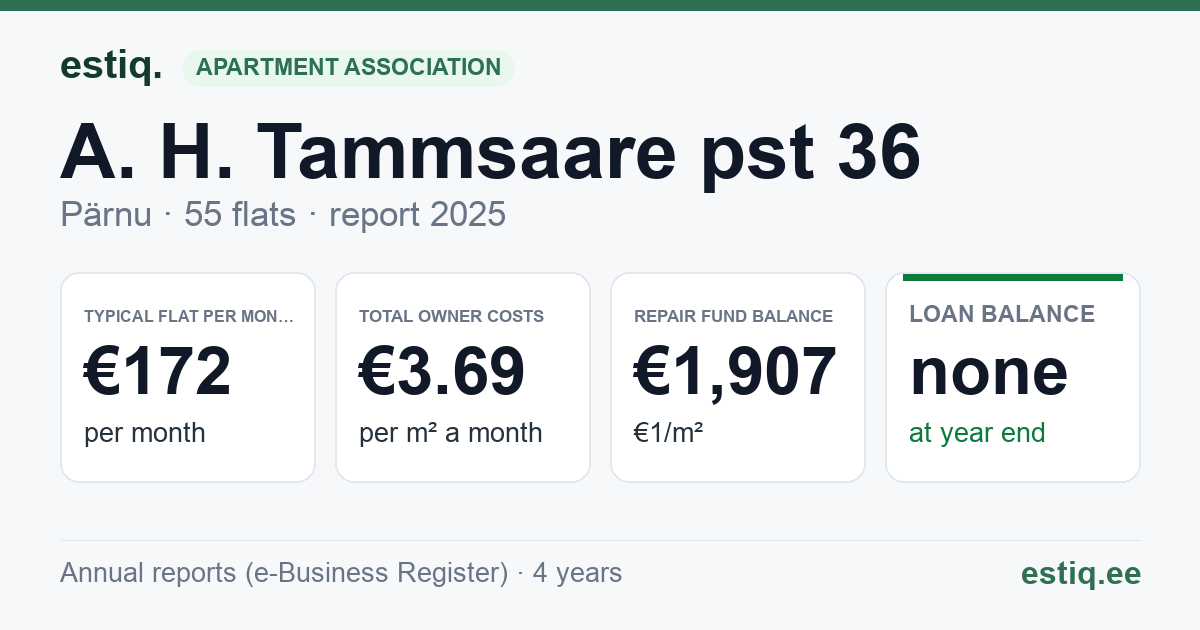Click the €172 value
The height and width of the screenshot is (630, 1200).
pos(158,371)
